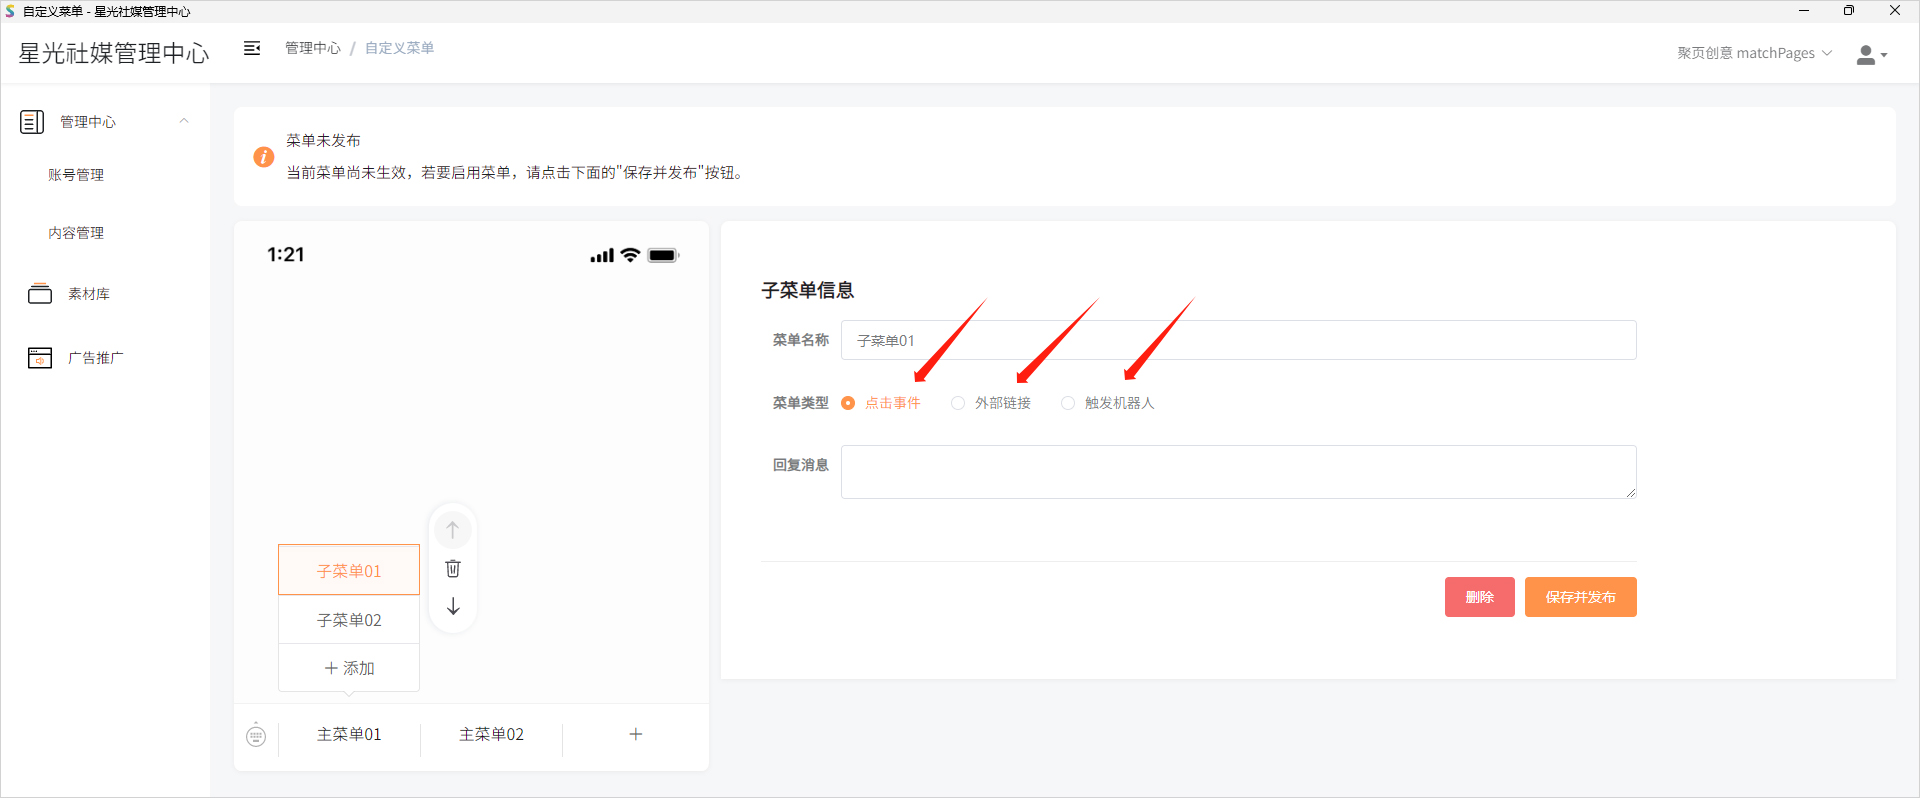
Task: Open the 聚页创意 matchPages dropdown
Action: [1754, 53]
